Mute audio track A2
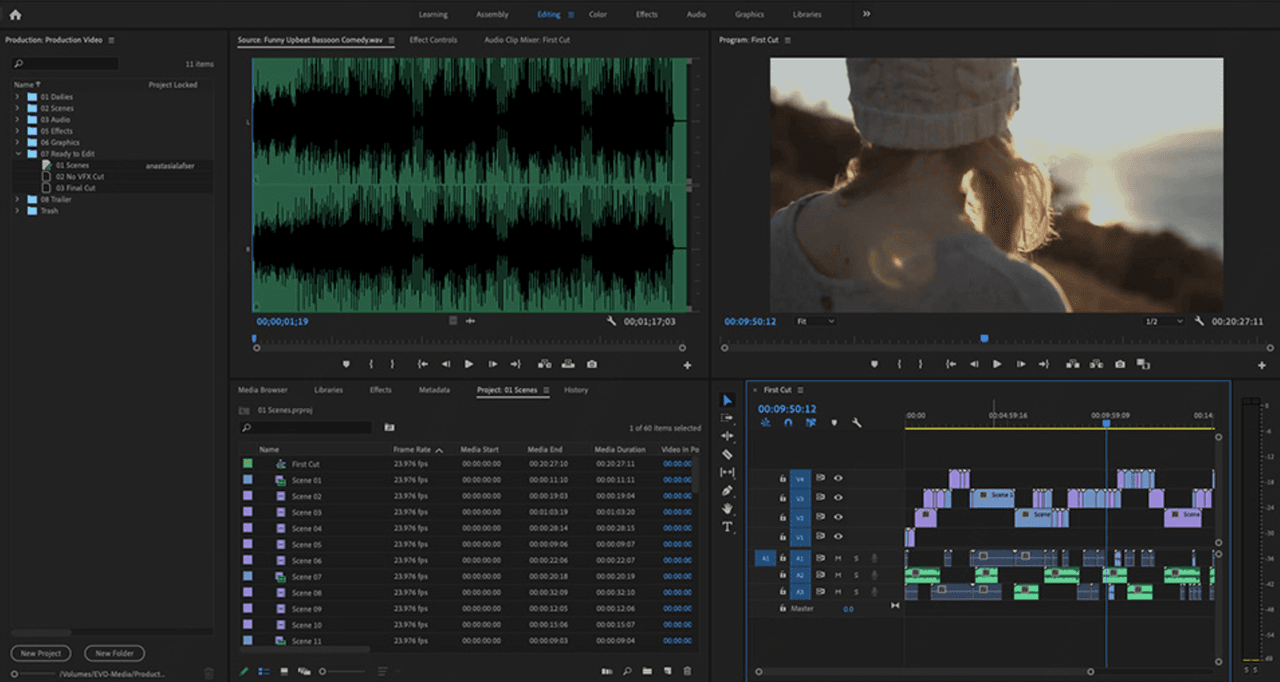The height and width of the screenshot is (682, 1280). click(838, 575)
